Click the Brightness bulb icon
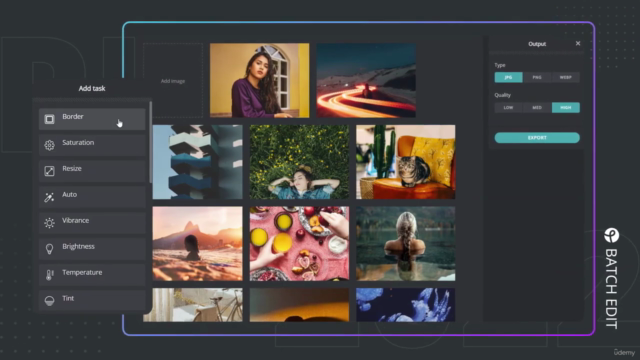The image size is (640, 360). point(49,249)
